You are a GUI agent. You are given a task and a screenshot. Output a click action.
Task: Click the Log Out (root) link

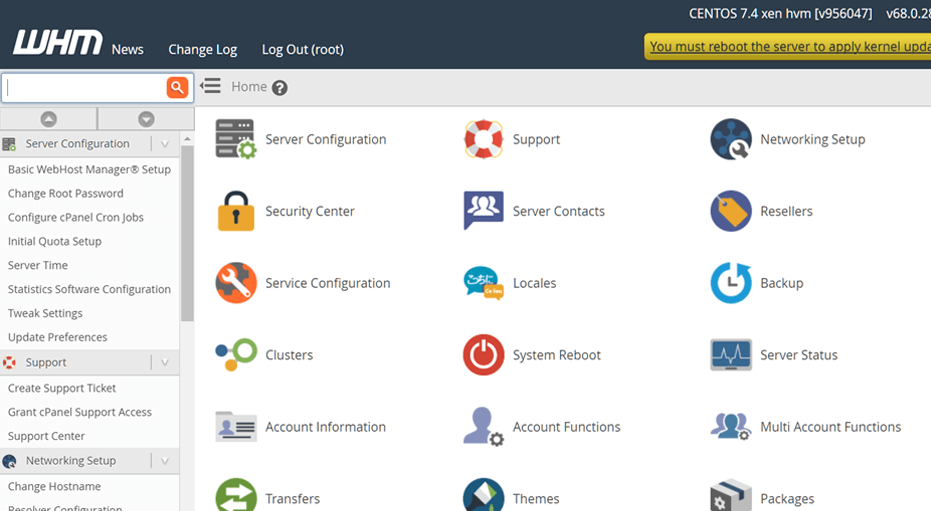302,49
